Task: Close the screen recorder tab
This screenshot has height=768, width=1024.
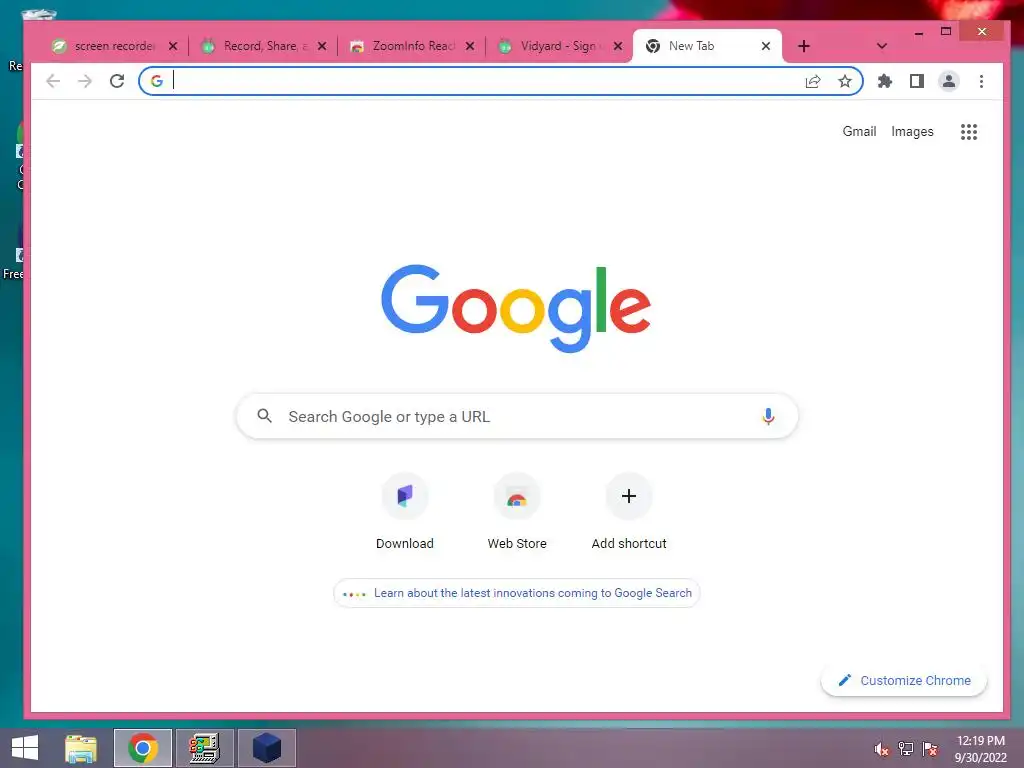Action: (173, 46)
